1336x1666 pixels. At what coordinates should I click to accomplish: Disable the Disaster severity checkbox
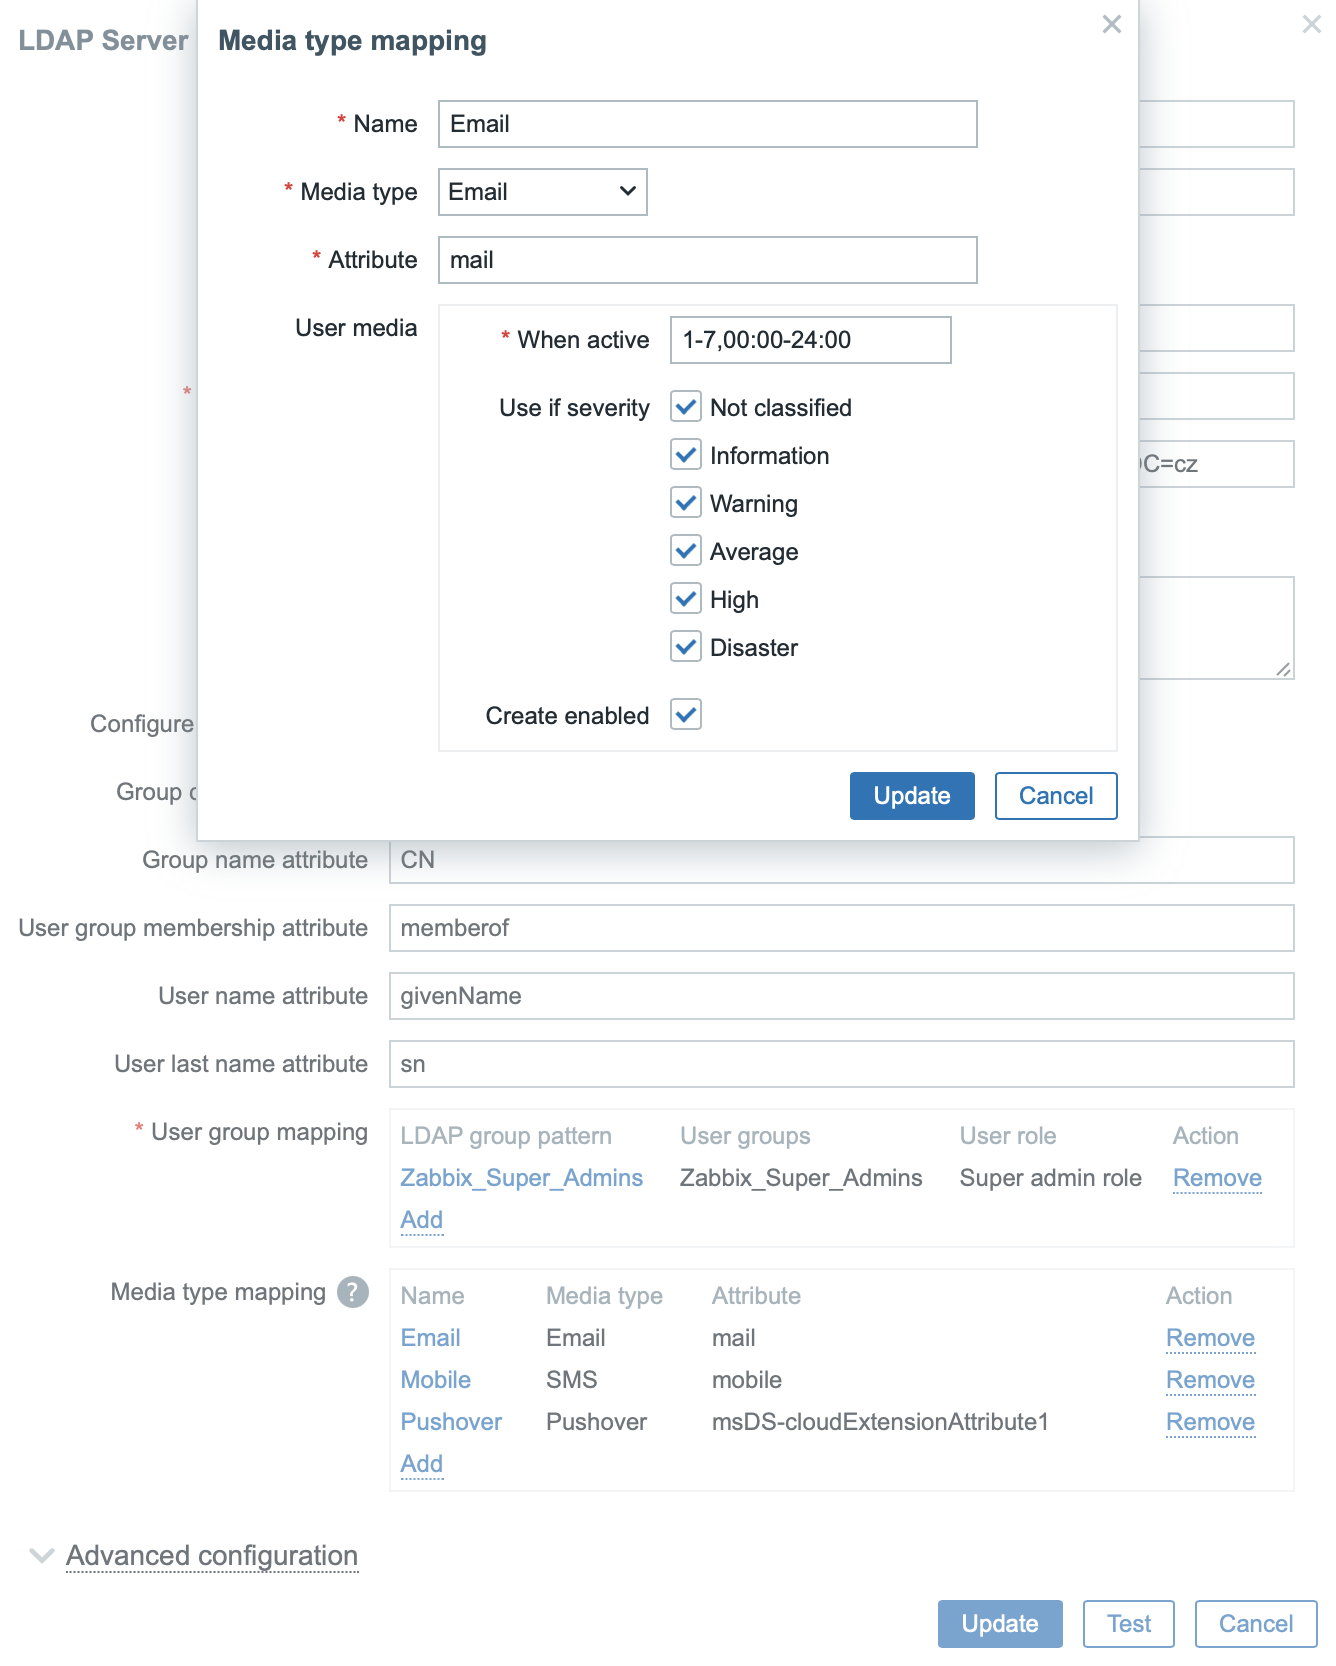[x=686, y=647]
